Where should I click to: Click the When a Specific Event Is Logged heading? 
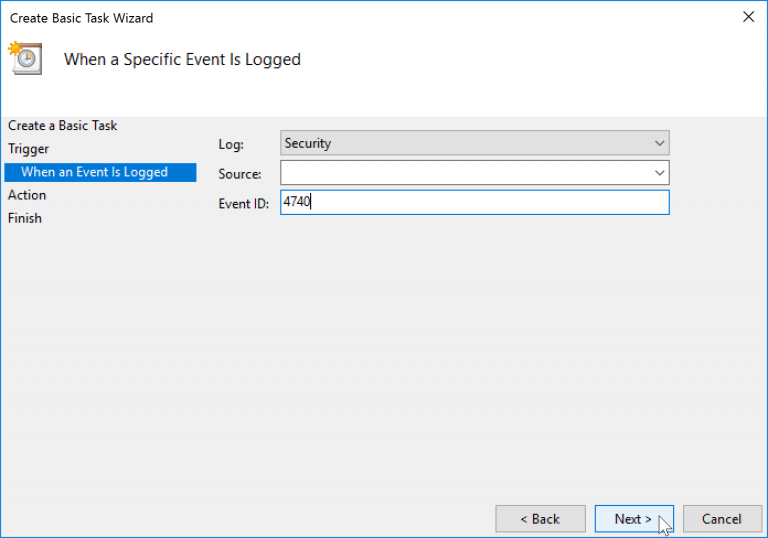(x=182, y=59)
